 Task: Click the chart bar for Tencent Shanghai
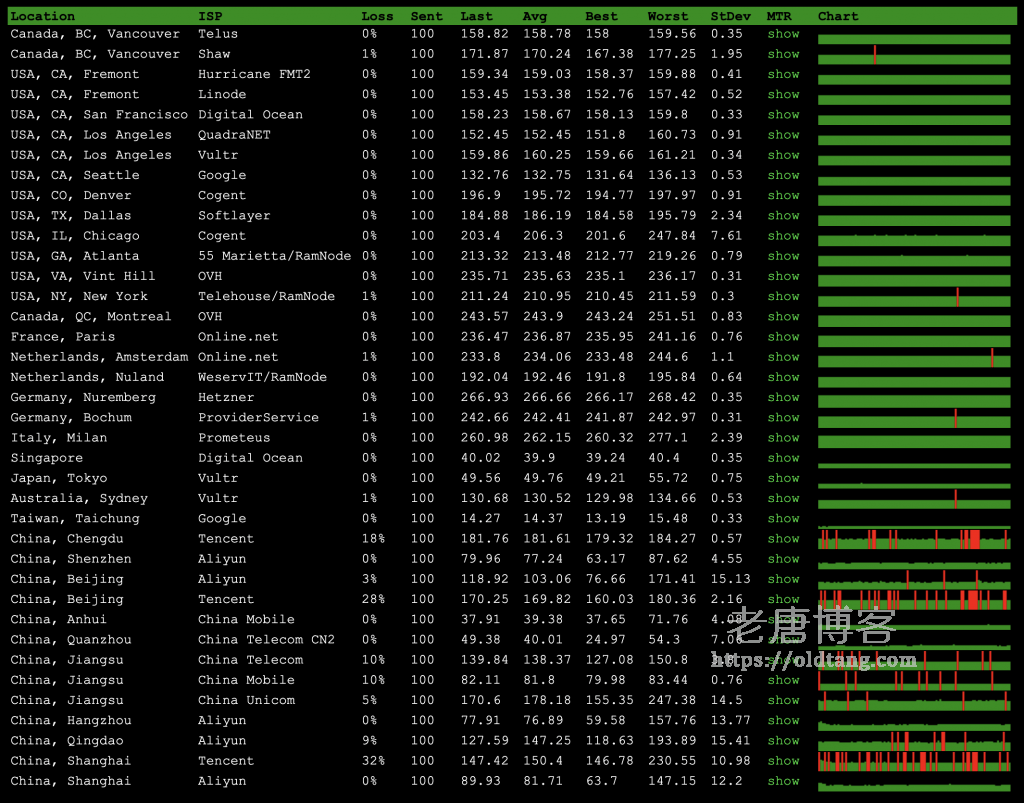[x=913, y=762]
